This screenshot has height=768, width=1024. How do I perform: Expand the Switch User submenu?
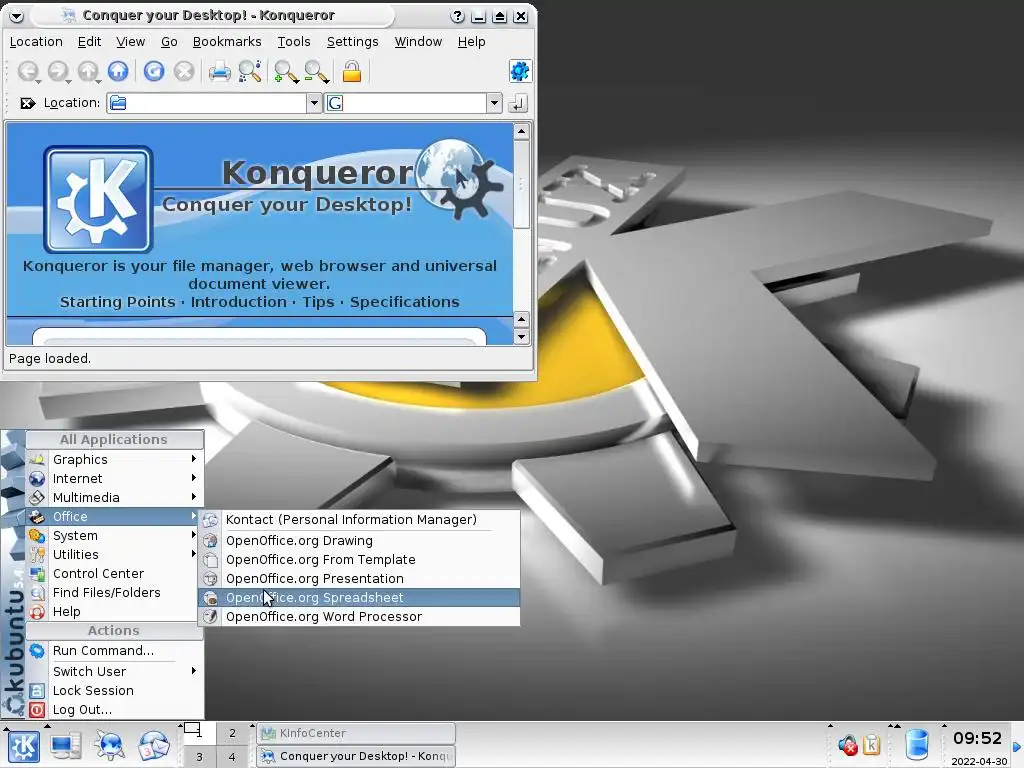[115, 671]
